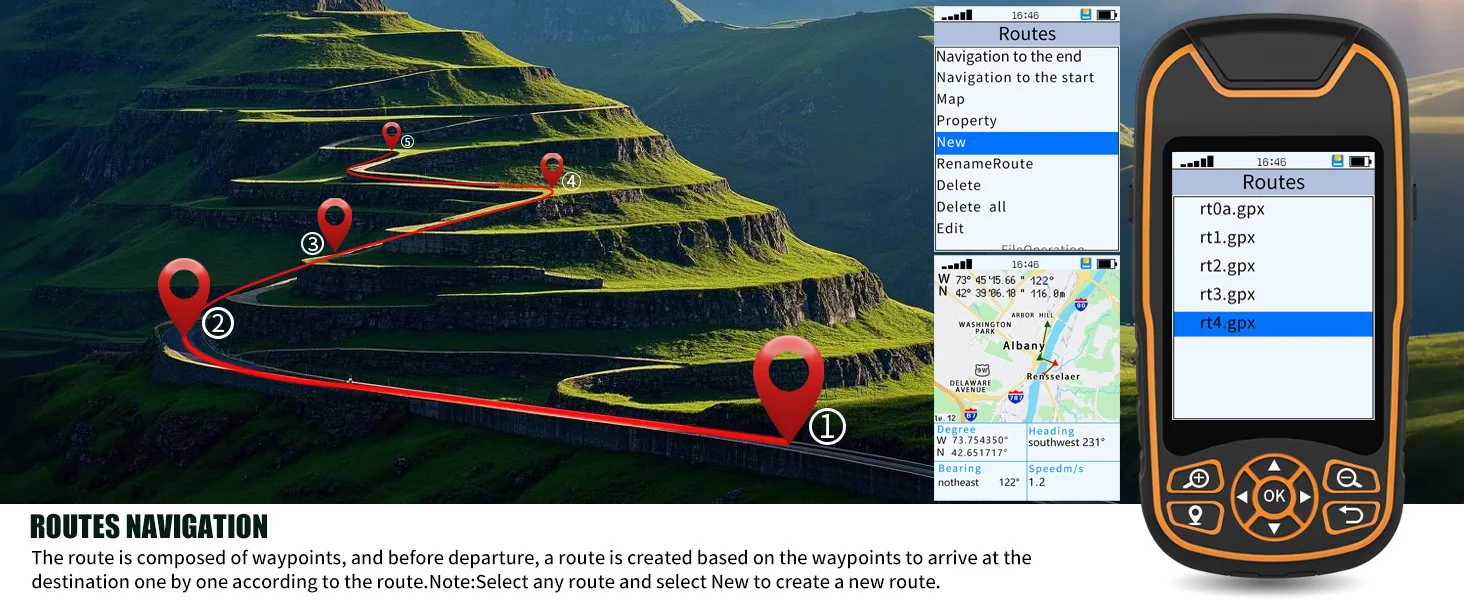Screen dimensions: 1464x600
Task: Tap the waypoint pin button on the device
Action: [x=1195, y=517]
